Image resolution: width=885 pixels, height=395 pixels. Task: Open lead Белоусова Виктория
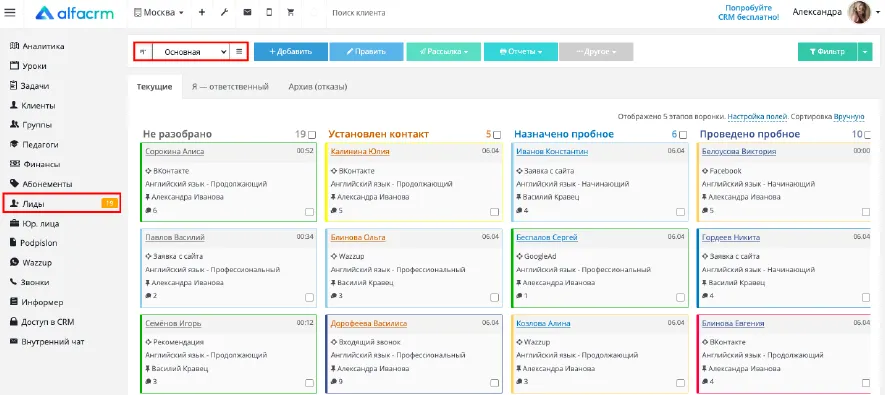[739, 151]
